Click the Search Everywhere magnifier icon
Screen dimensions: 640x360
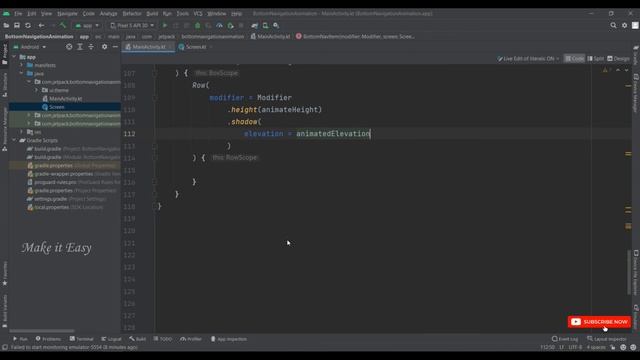[x=613, y=25]
